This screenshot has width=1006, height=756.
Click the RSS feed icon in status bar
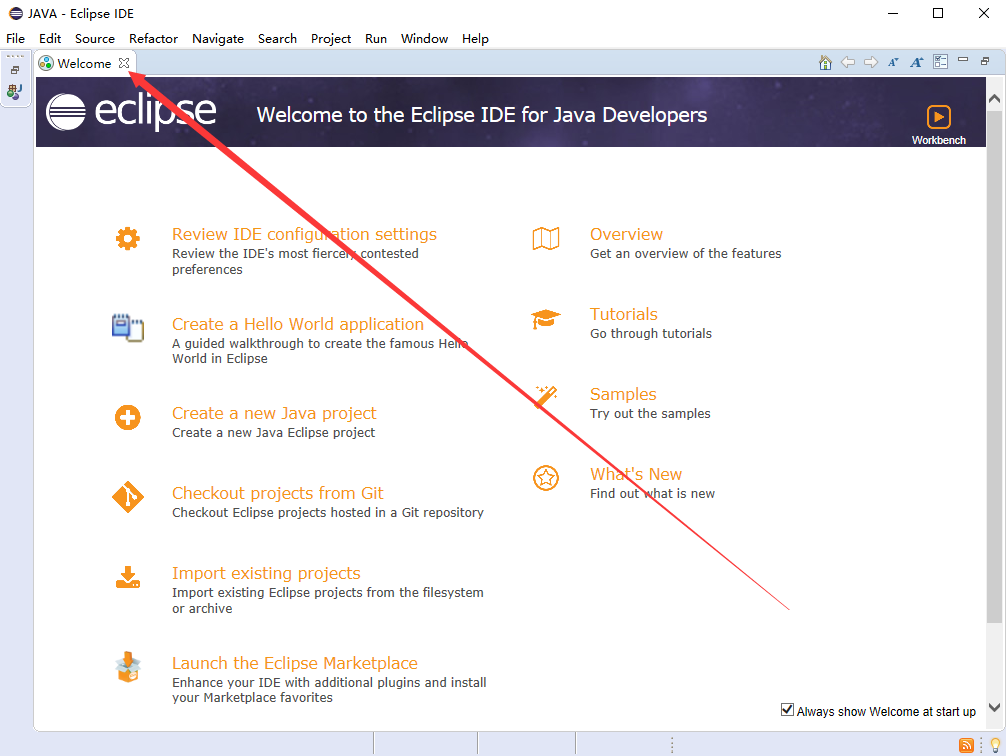(966, 745)
